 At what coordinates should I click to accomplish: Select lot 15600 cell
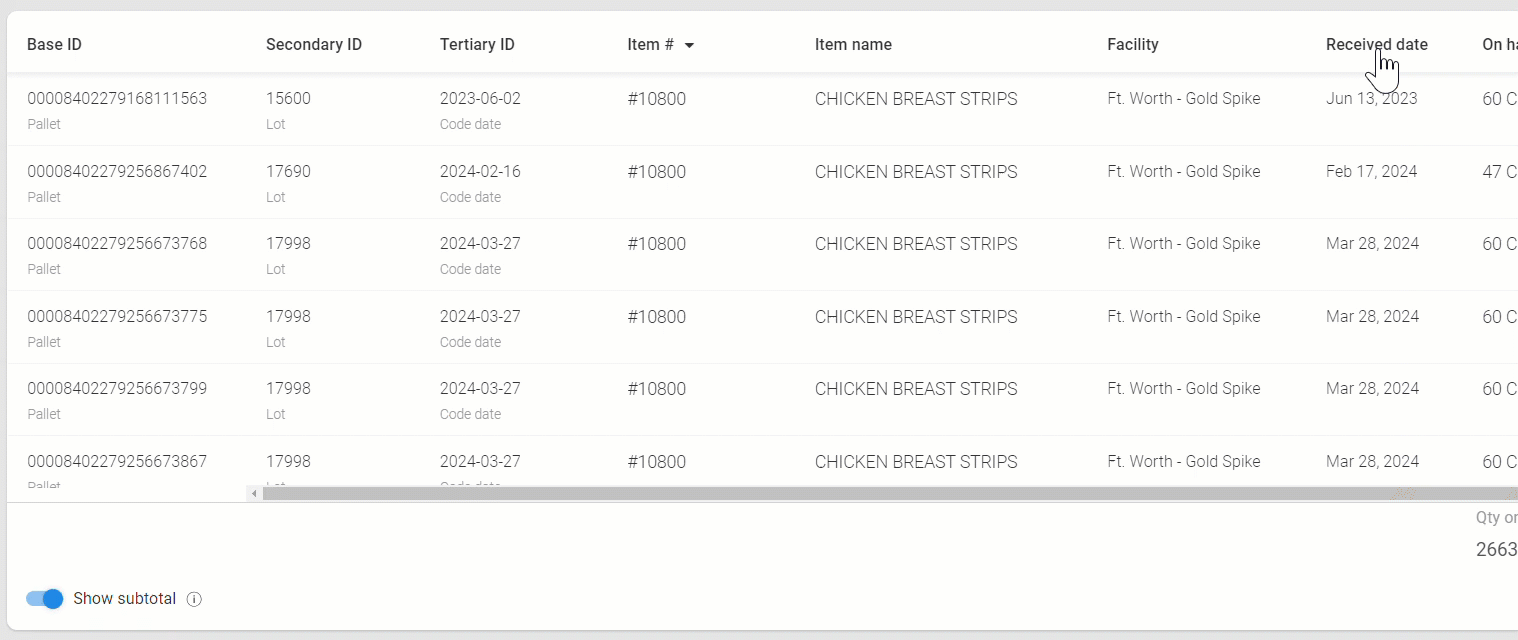tap(288, 99)
